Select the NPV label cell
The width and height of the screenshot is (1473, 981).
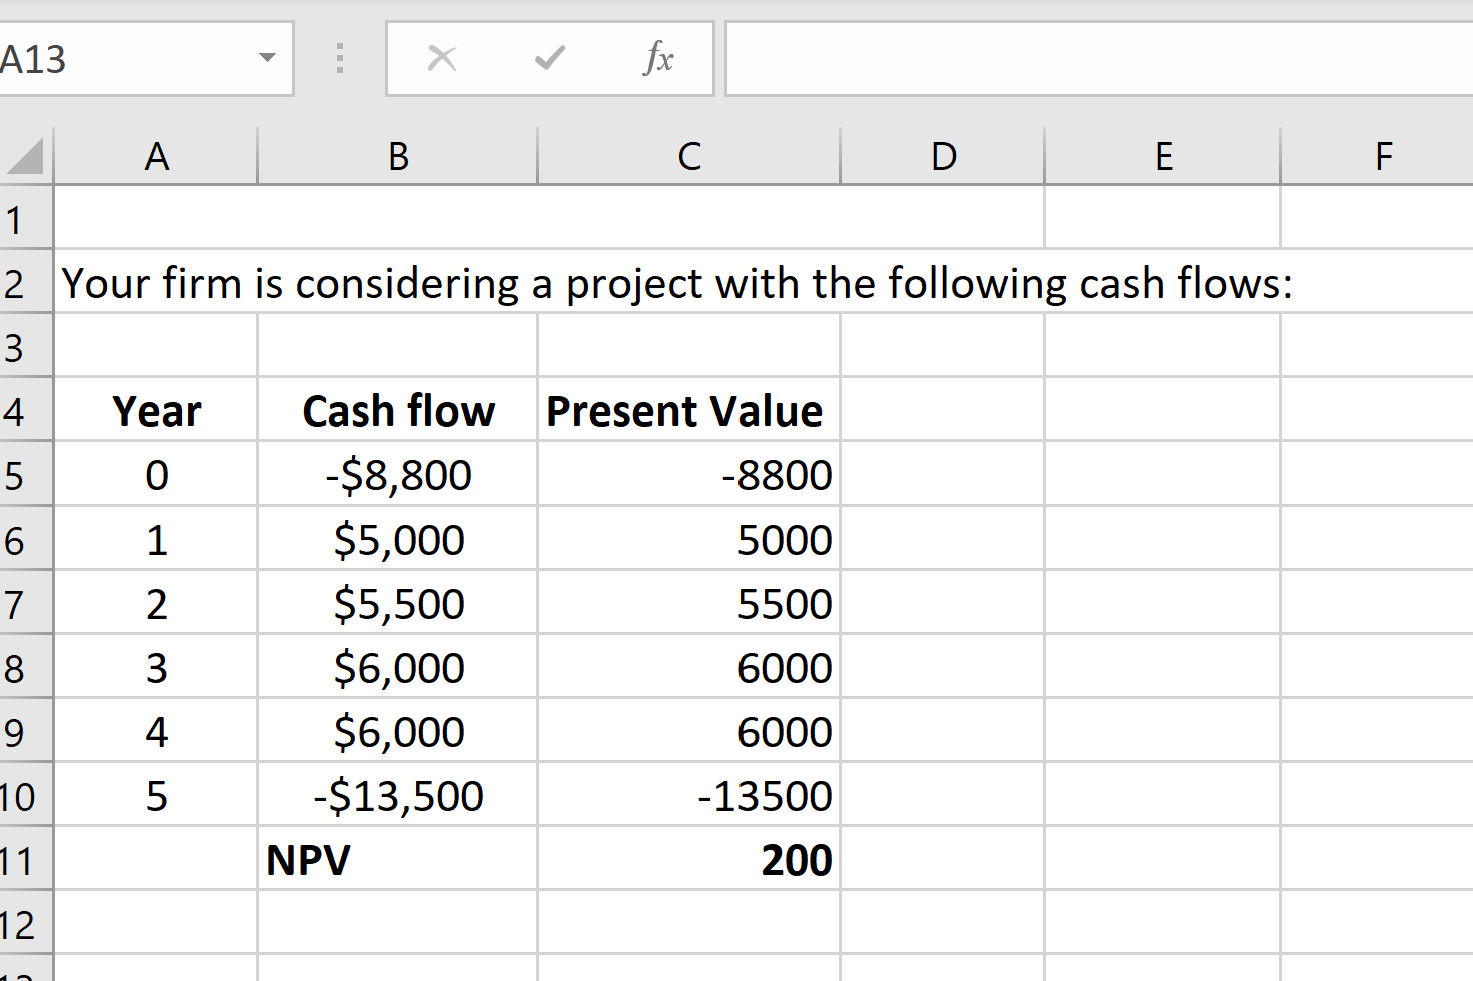[x=397, y=859]
